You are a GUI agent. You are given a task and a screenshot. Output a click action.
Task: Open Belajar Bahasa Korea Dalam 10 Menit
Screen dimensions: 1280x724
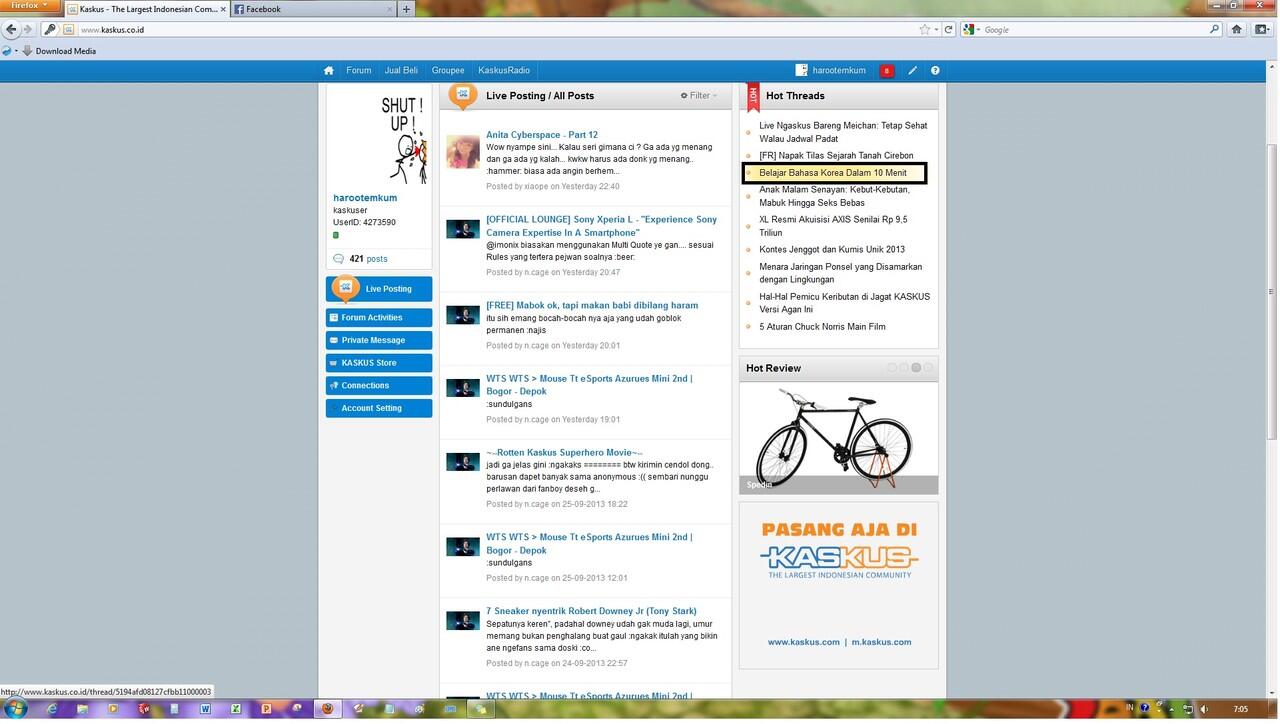(x=833, y=173)
